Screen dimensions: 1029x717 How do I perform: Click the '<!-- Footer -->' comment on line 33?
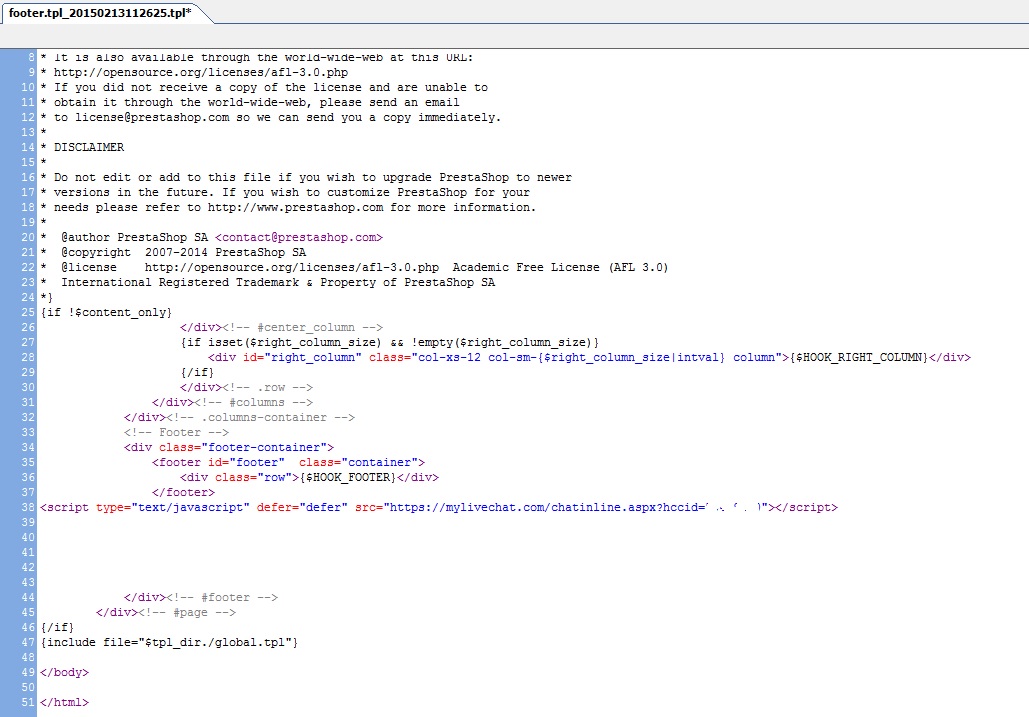click(177, 432)
